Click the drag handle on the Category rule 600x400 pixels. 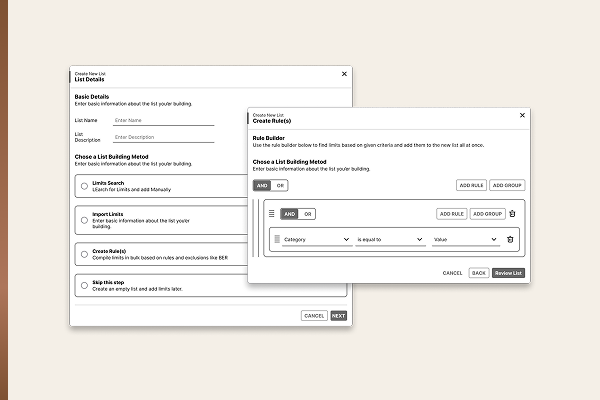tap(276, 239)
